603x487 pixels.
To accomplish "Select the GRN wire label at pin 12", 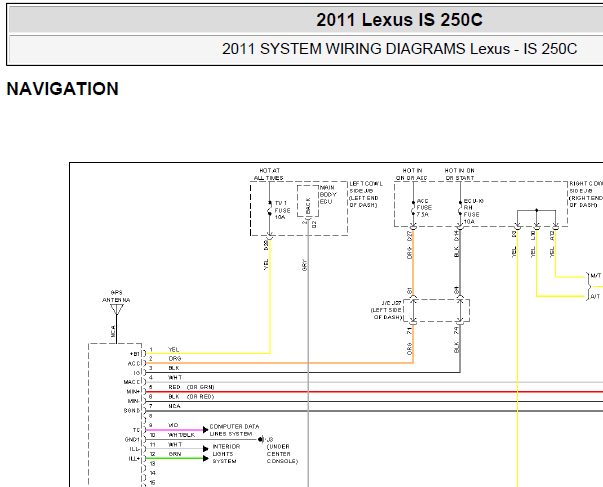I will click(x=175, y=454).
